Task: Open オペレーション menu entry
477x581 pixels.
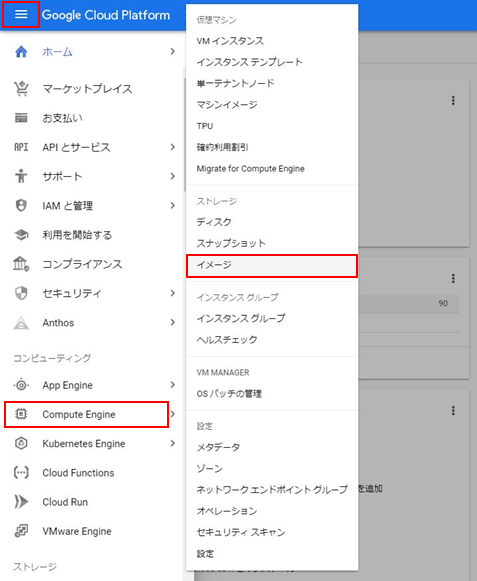Action: [x=272, y=511]
